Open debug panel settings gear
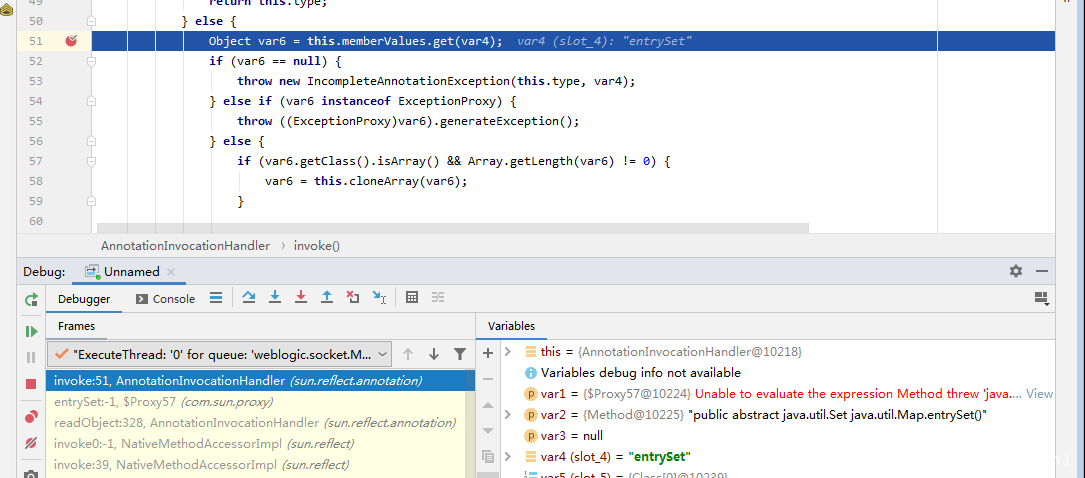 pyautogui.click(x=1016, y=271)
